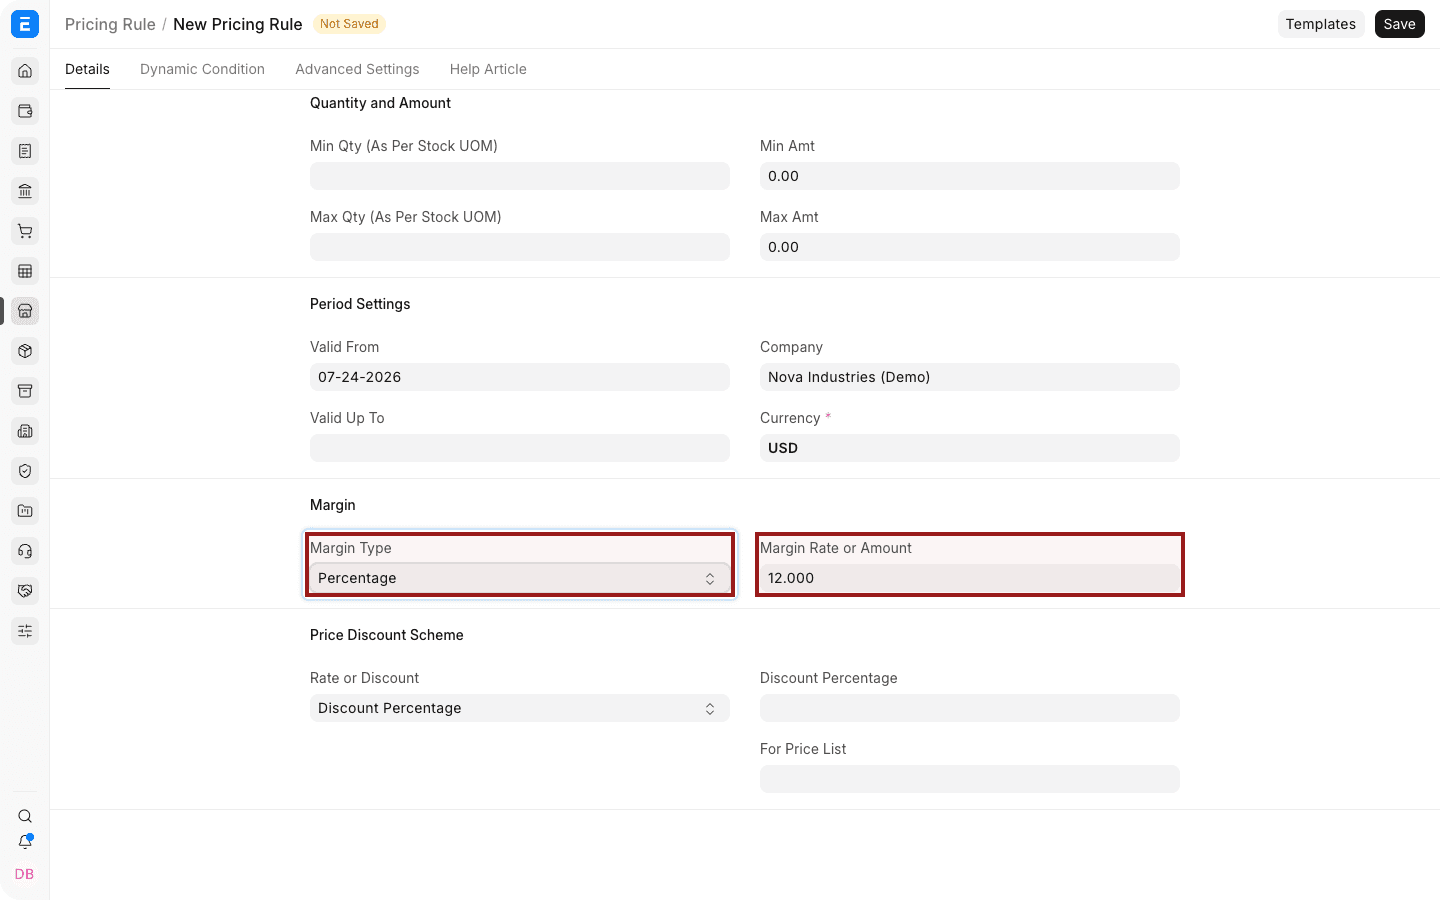Open the Margin Type dropdown

click(x=520, y=578)
